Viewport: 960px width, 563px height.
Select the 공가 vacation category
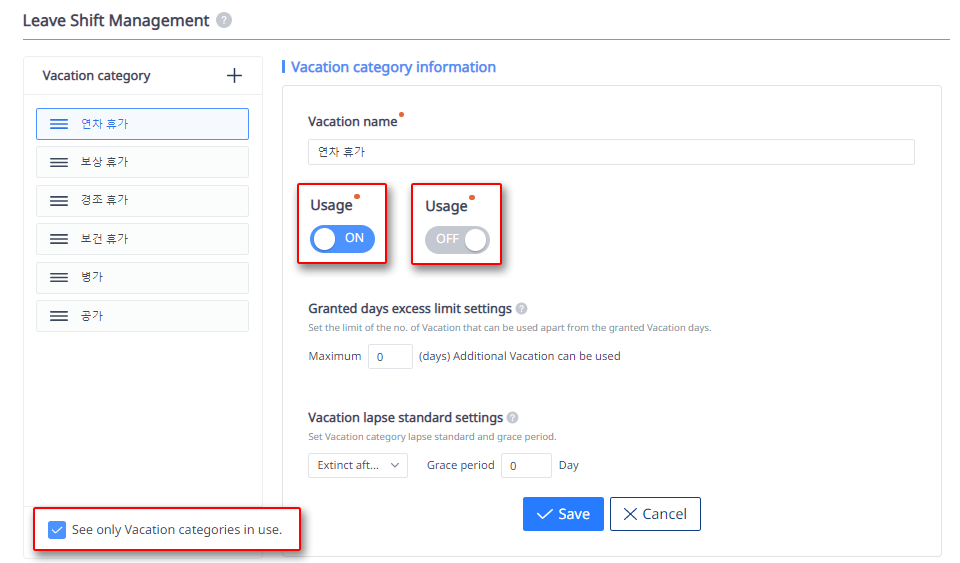pyautogui.click(x=142, y=316)
